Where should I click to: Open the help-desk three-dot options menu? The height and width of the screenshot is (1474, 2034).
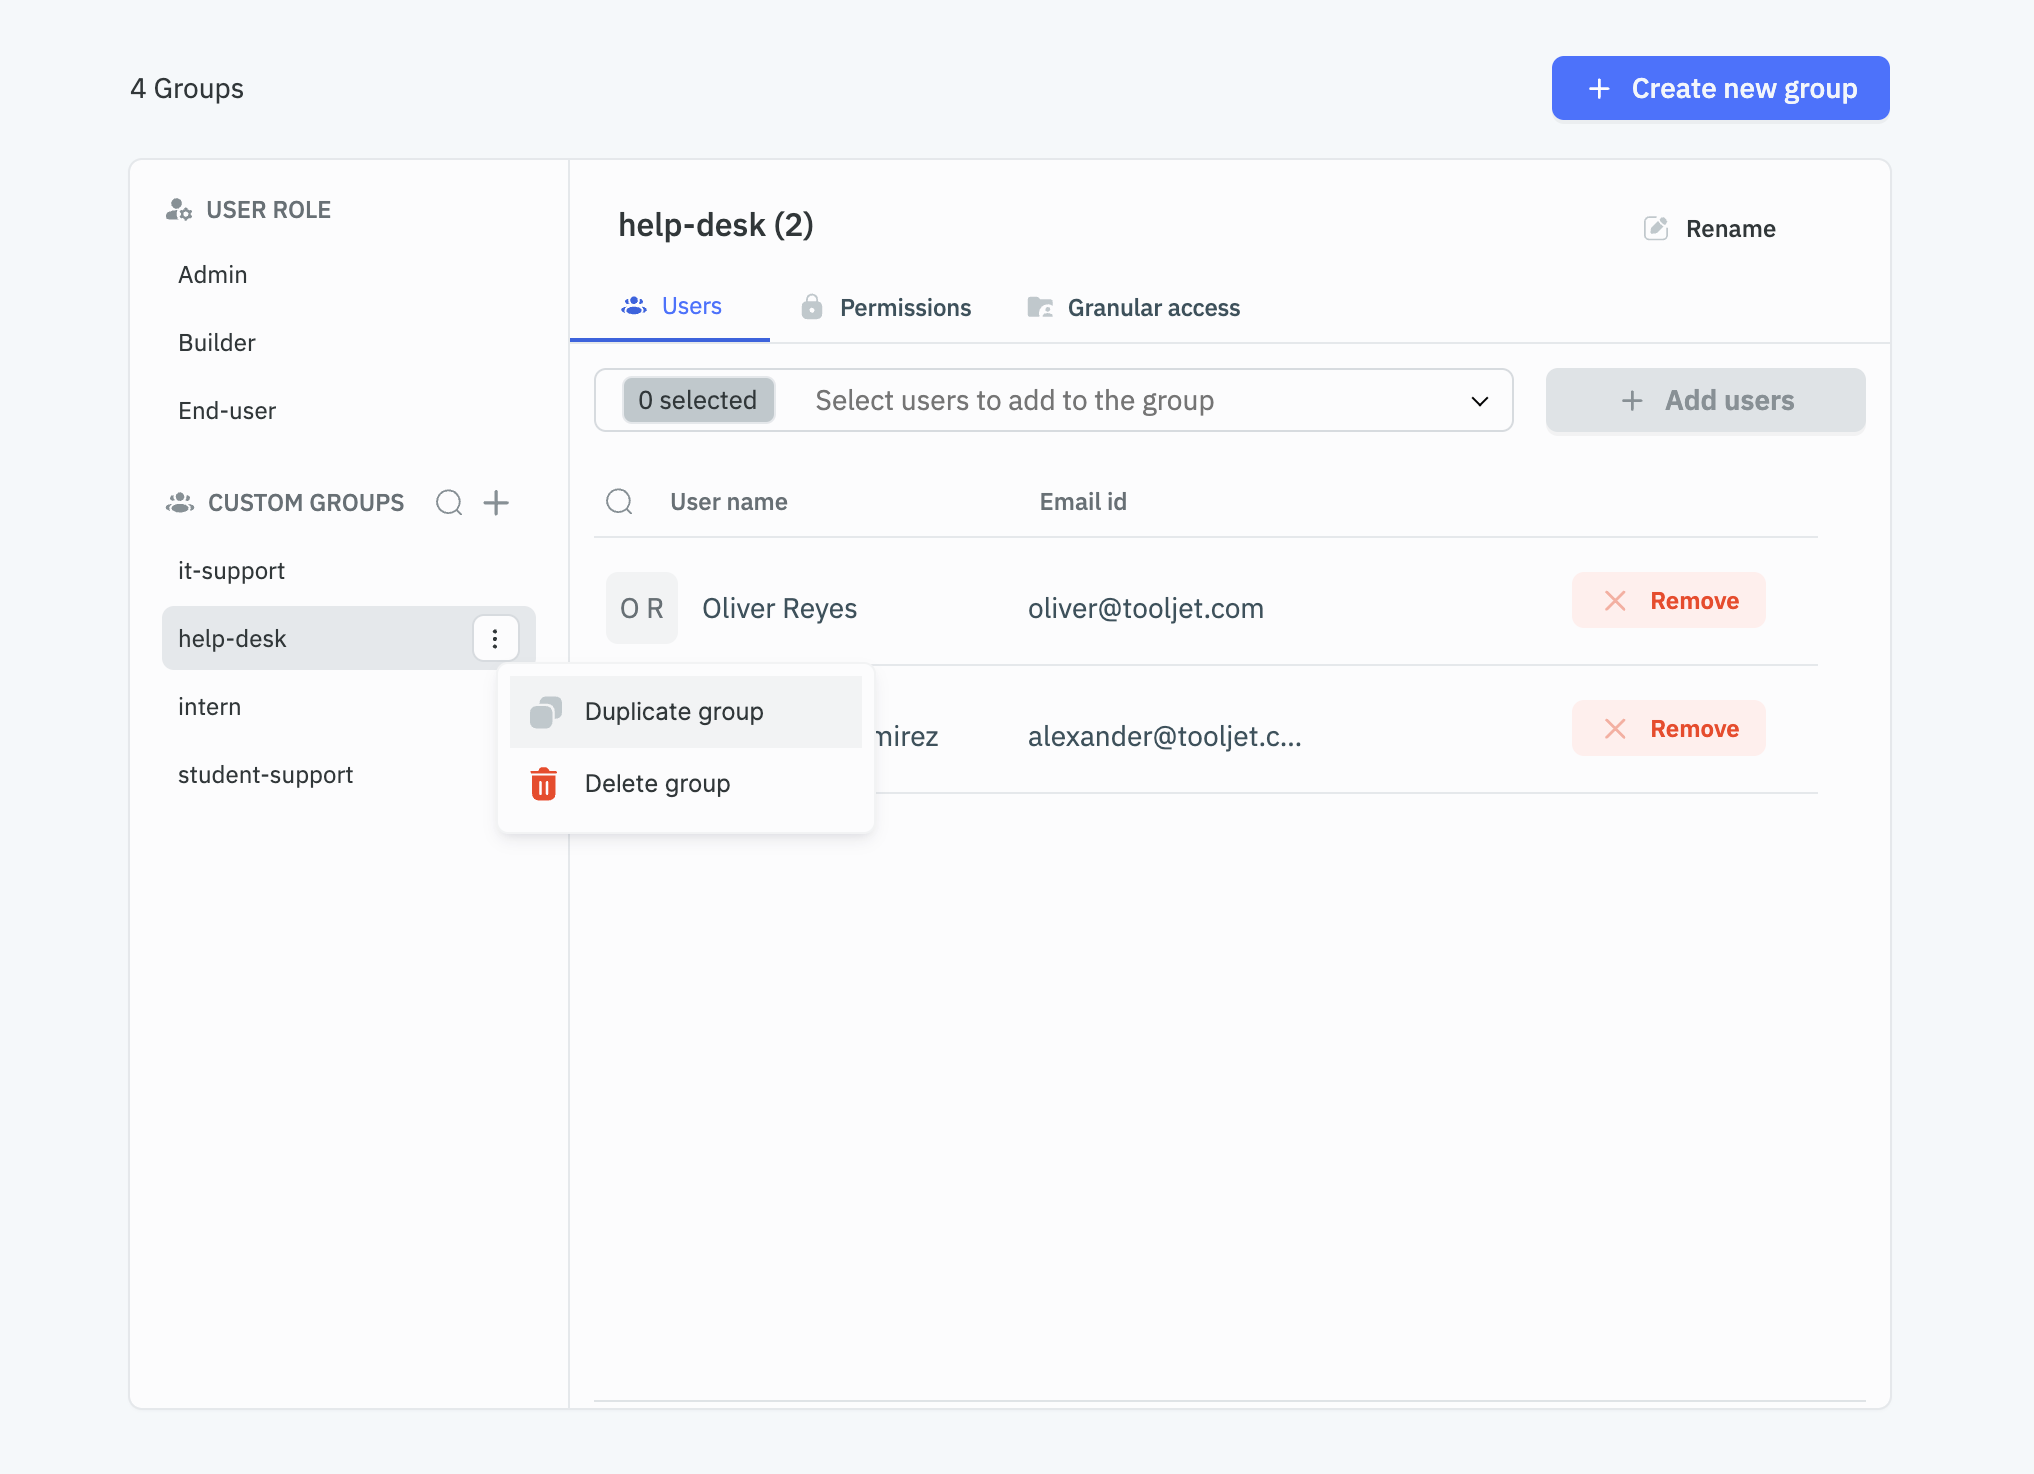pos(495,638)
